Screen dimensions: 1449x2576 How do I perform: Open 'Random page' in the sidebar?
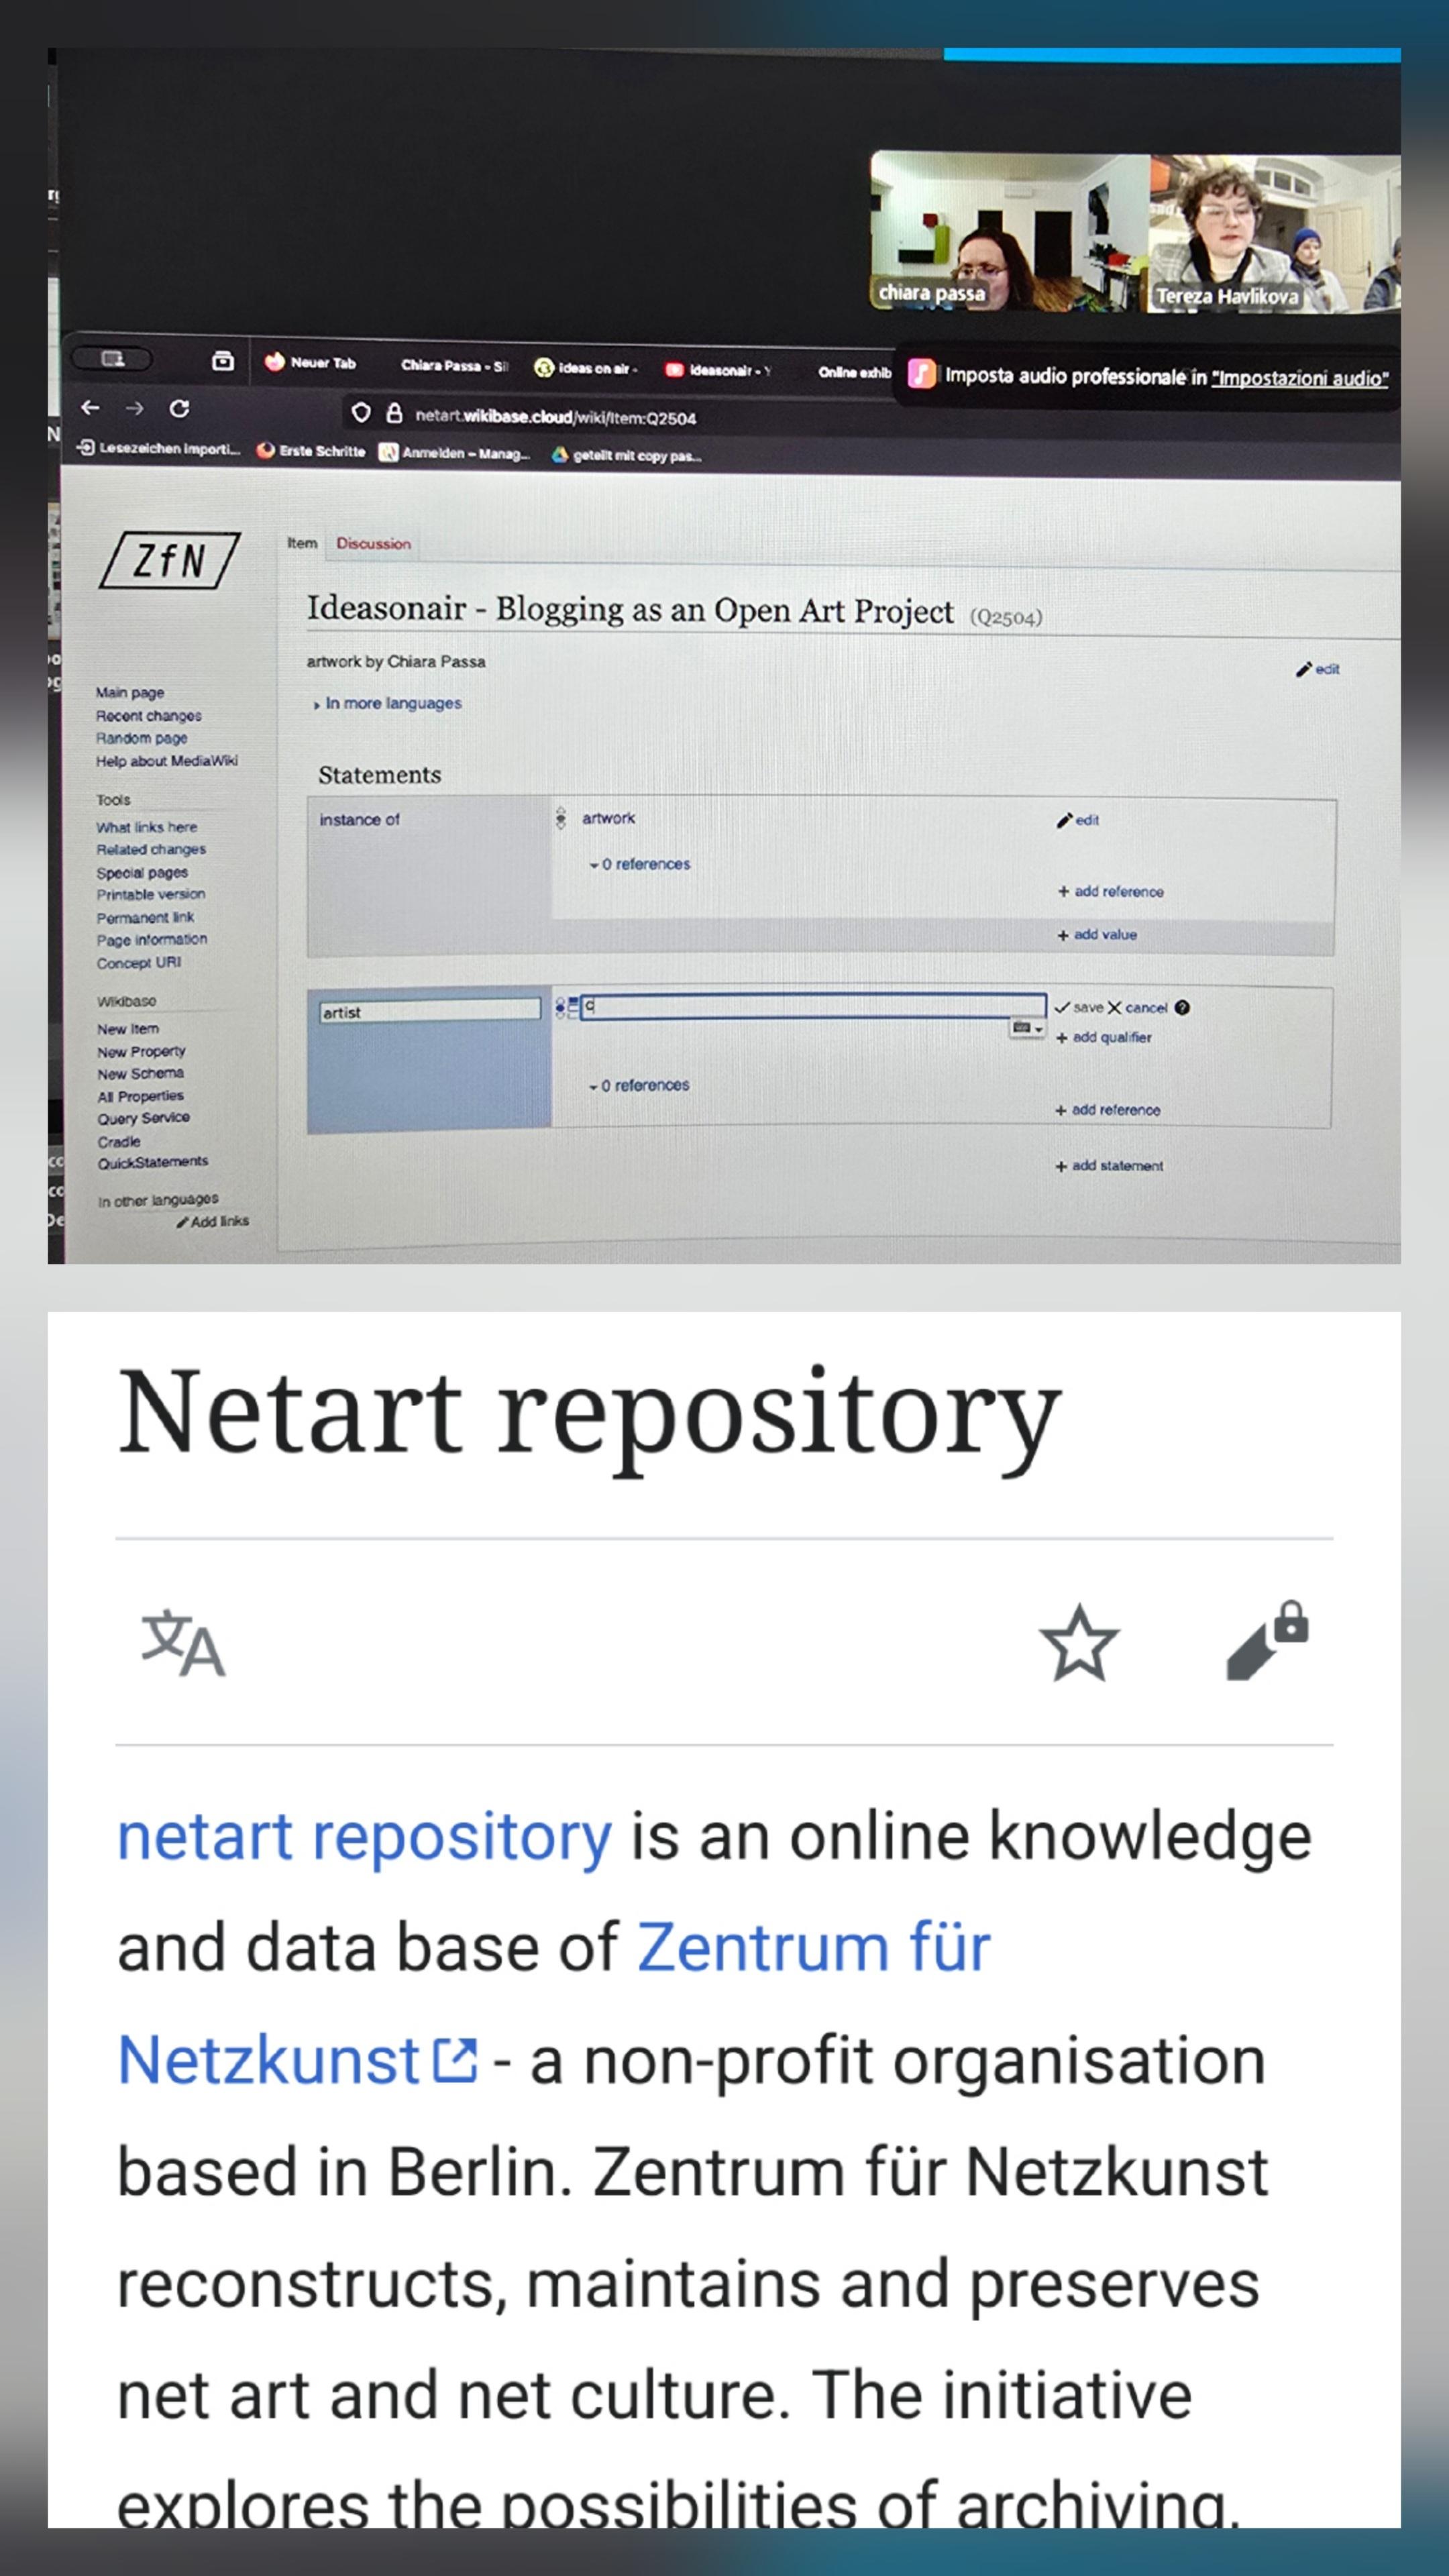pyautogui.click(x=142, y=738)
